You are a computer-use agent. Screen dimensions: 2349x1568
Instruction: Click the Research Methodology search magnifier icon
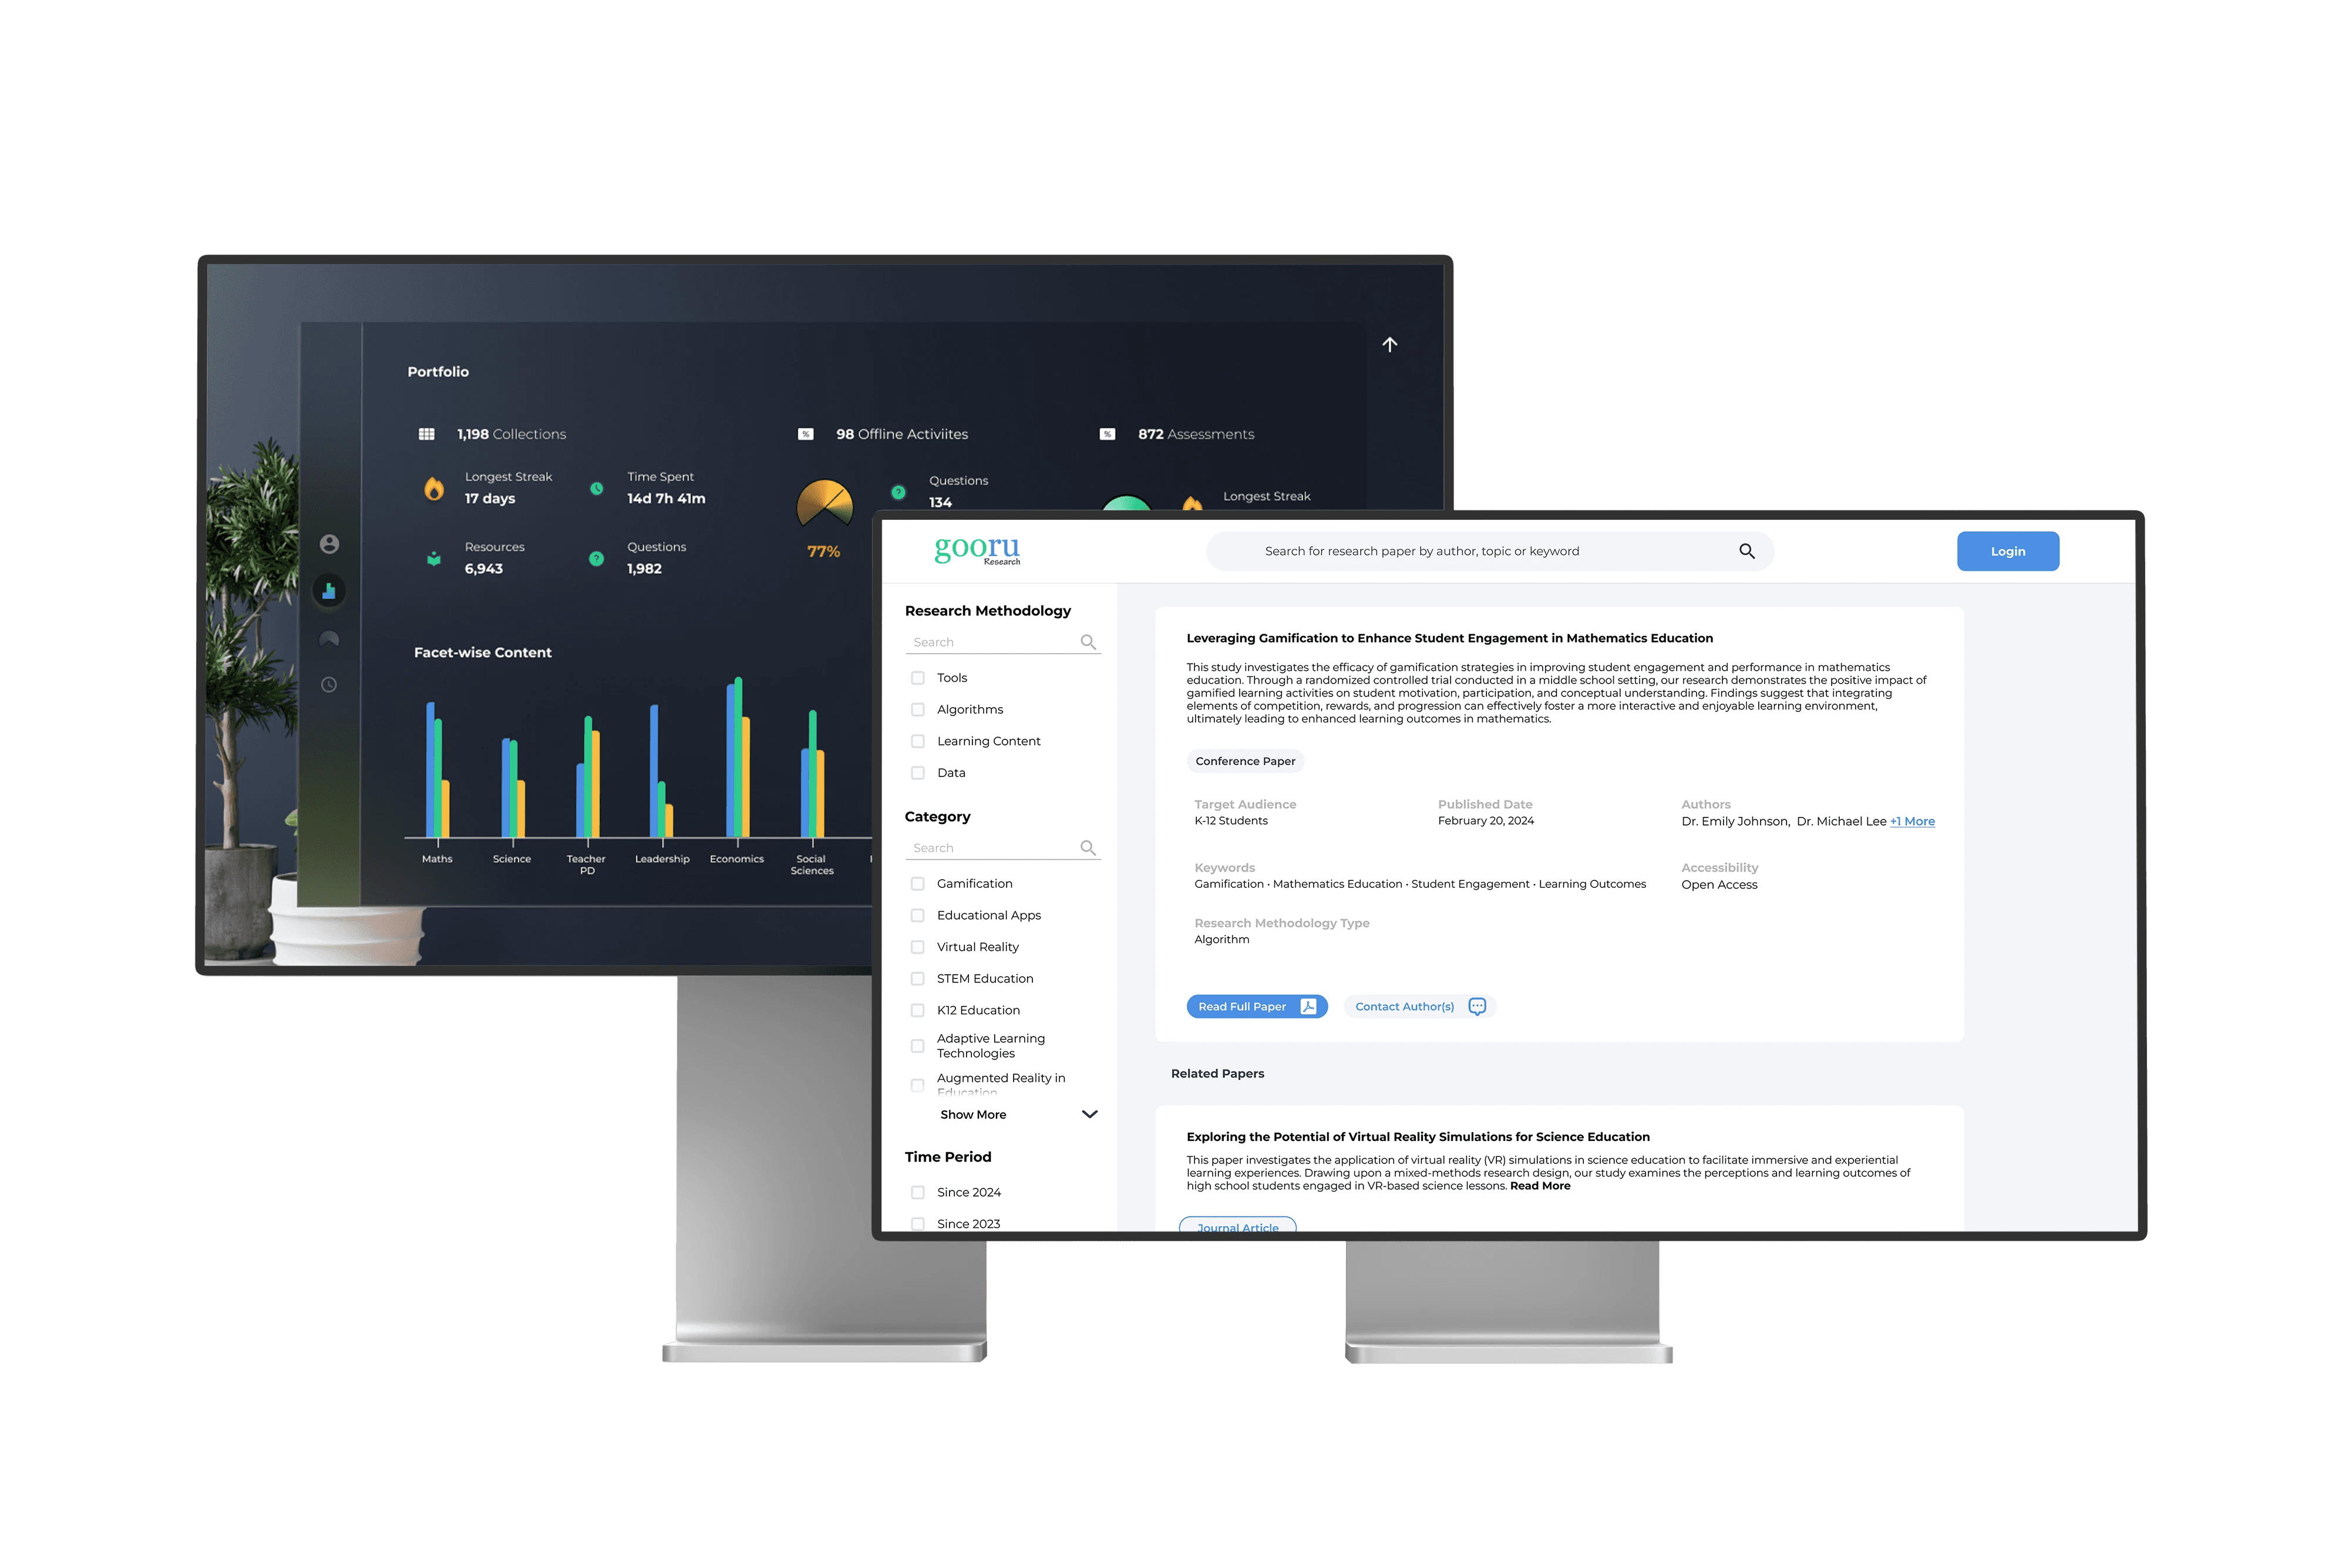click(x=1088, y=642)
